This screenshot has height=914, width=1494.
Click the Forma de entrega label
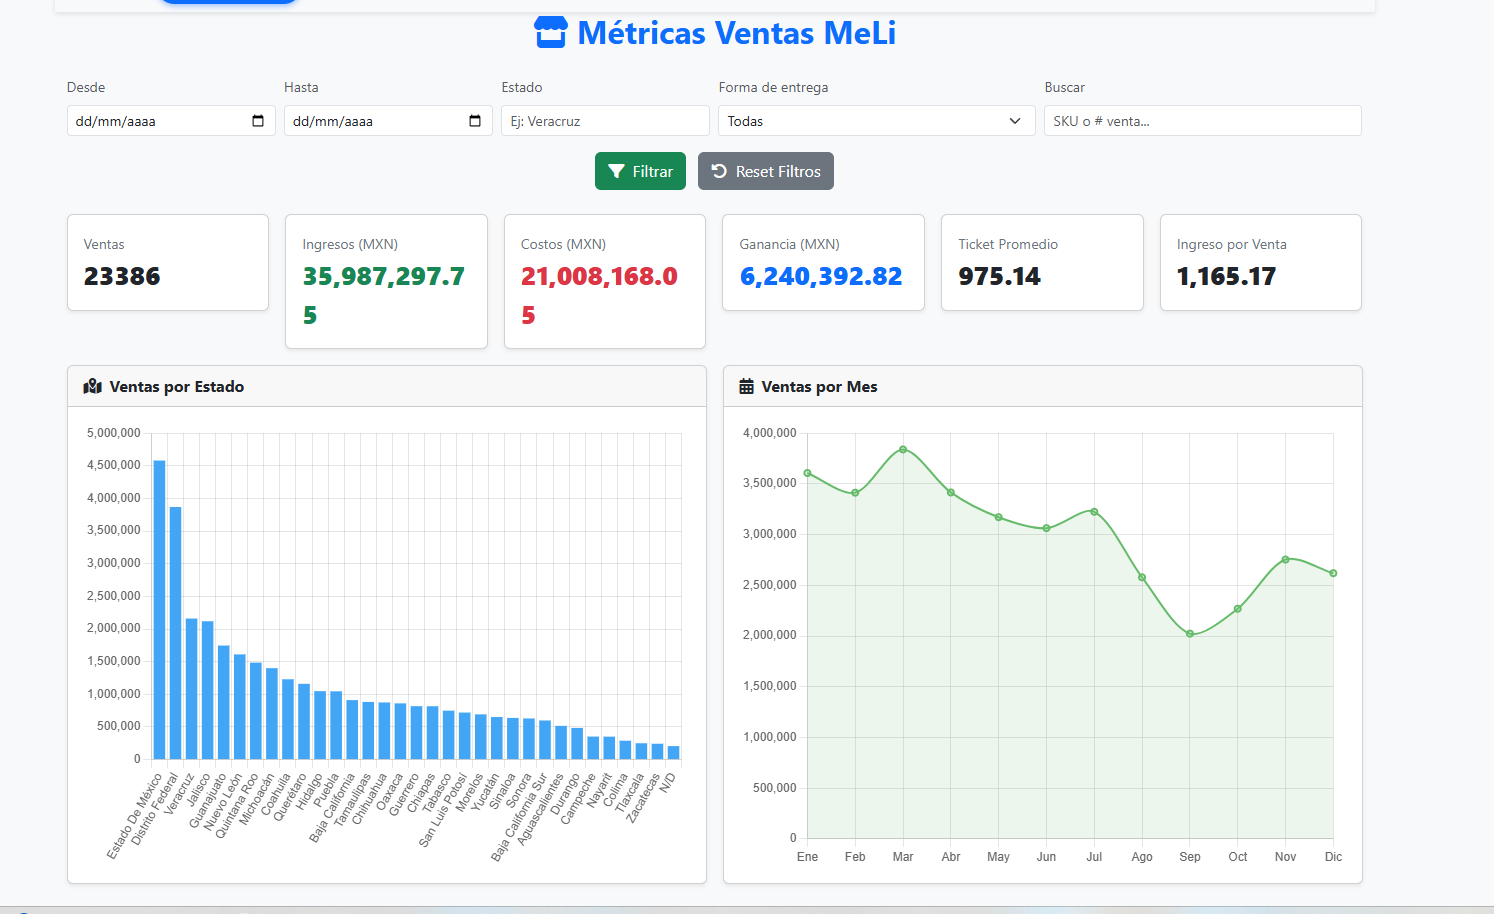pos(773,87)
